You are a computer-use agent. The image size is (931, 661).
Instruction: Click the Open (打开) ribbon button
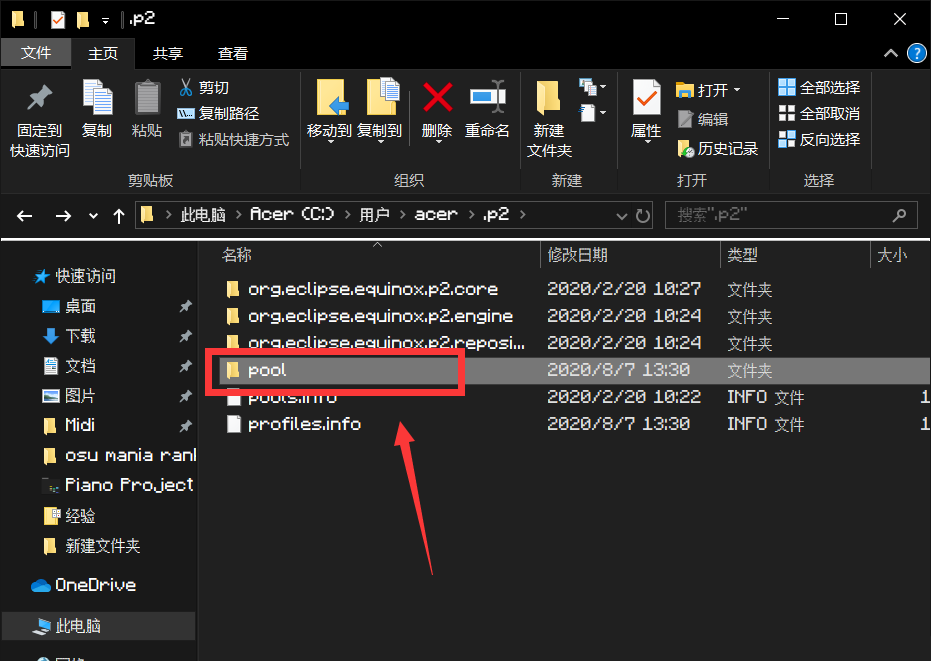click(x=702, y=90)
